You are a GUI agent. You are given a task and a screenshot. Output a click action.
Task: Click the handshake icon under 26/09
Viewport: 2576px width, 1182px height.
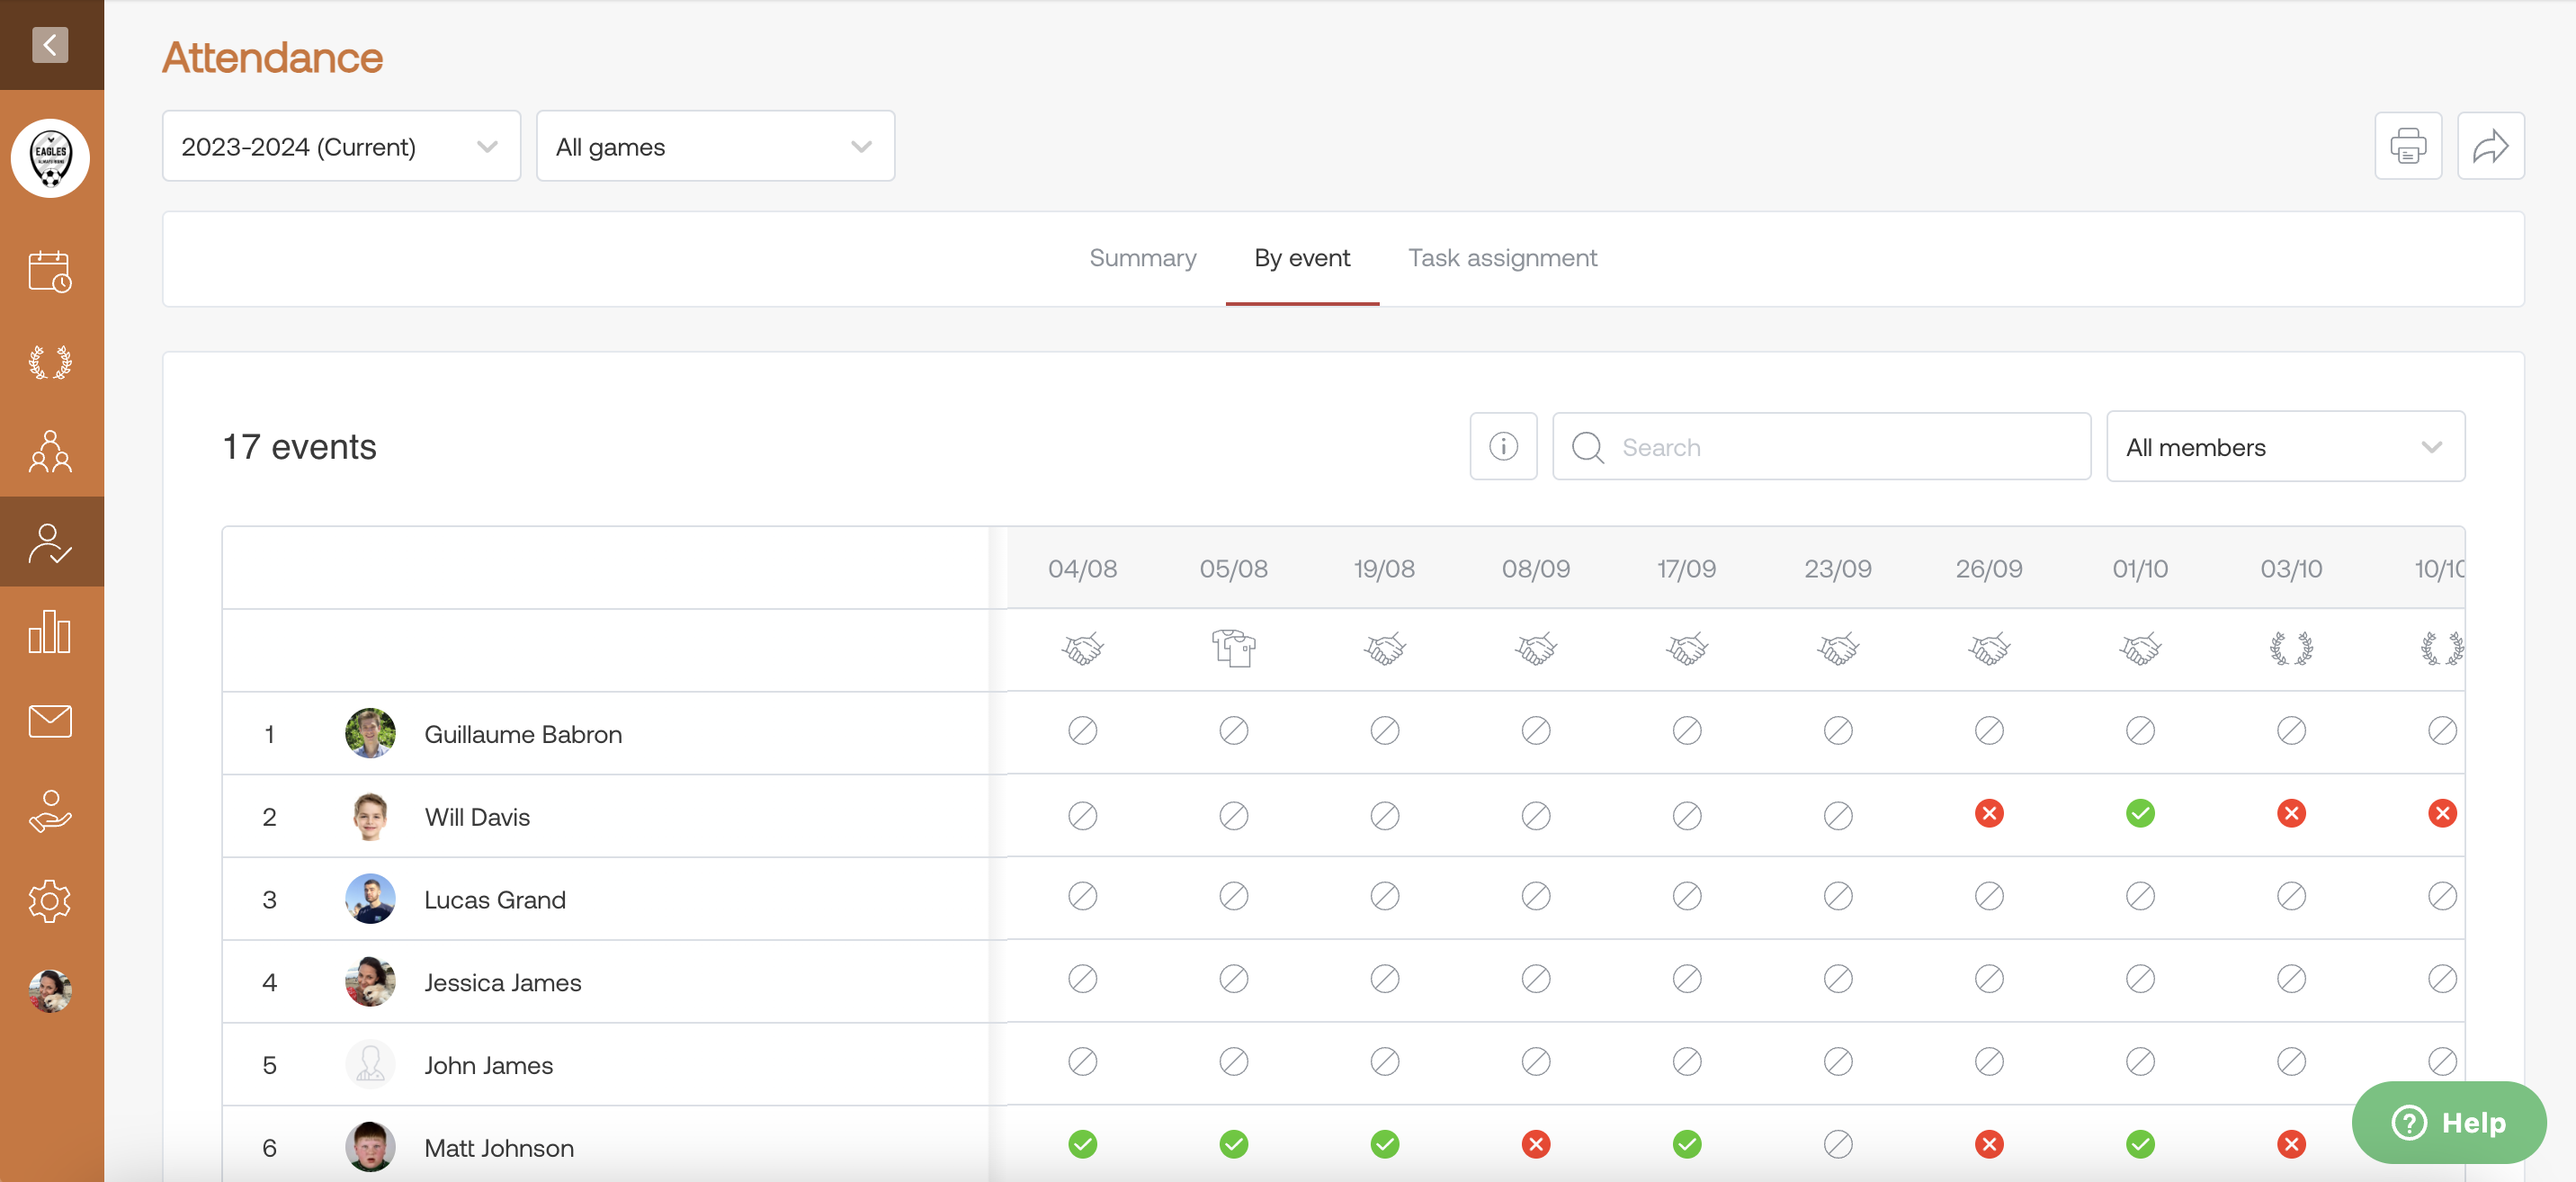(x=1989, y=649)
